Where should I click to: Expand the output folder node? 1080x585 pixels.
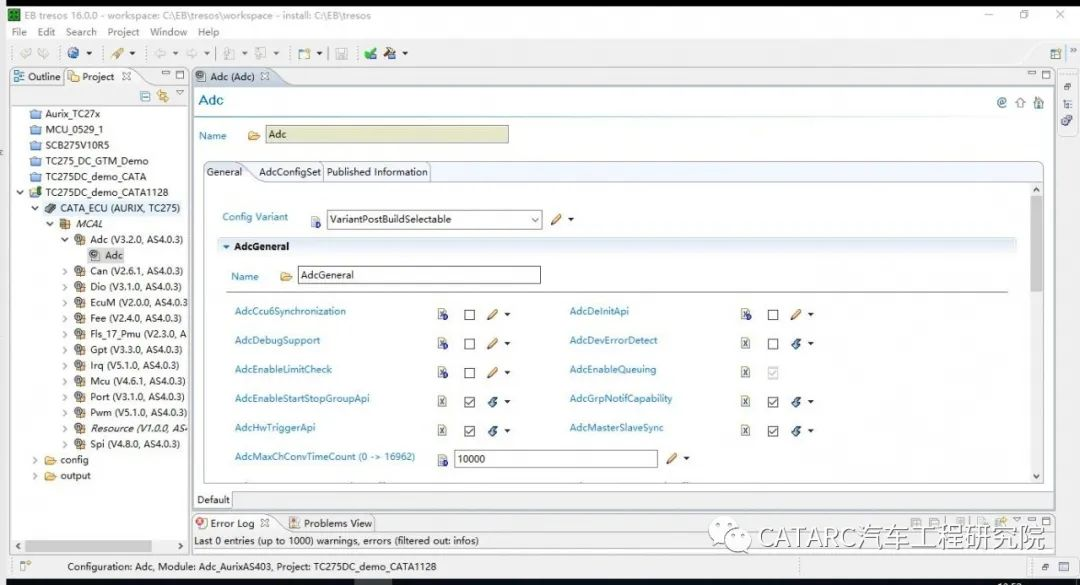click(x=35, y=476)
